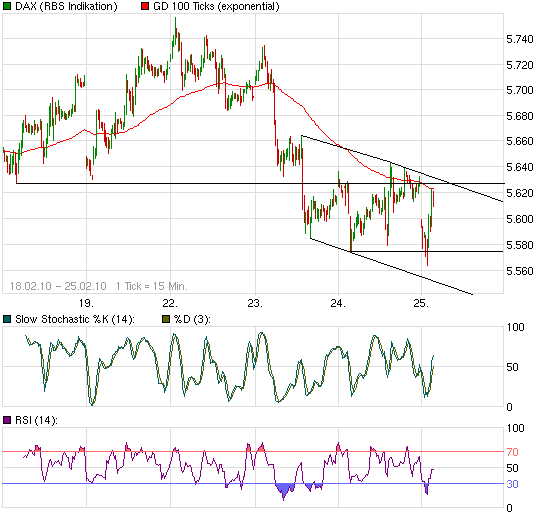Click the 50 label on RSI axis
545x516 pixels.
point(512,468)
